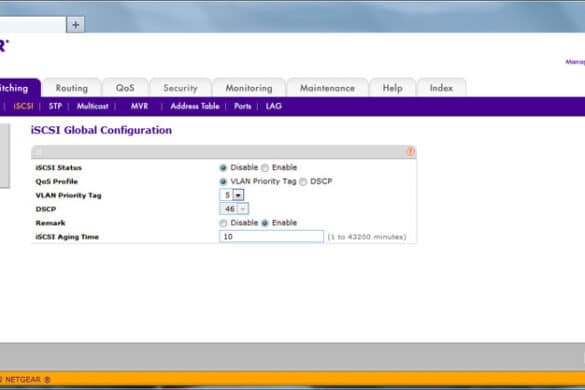Open the help icon in panel header

[x=410, y=151]
